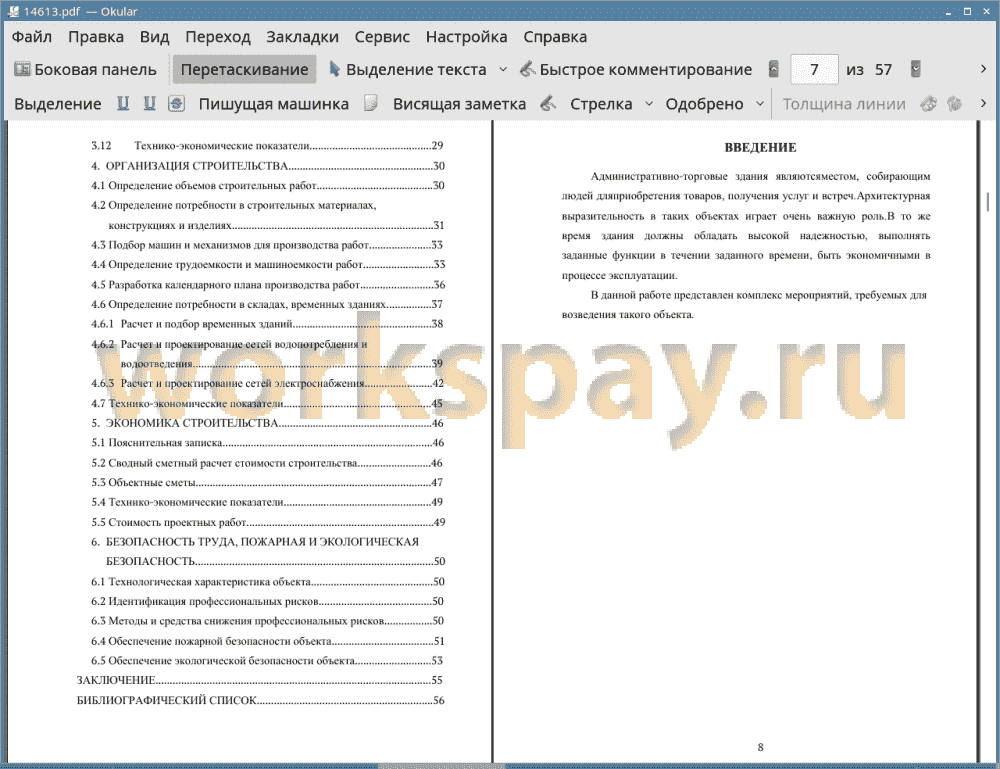The height and width of the screenshot is (769, 1000).
Task: Open the Переход menu
Action: click(217, 37)
